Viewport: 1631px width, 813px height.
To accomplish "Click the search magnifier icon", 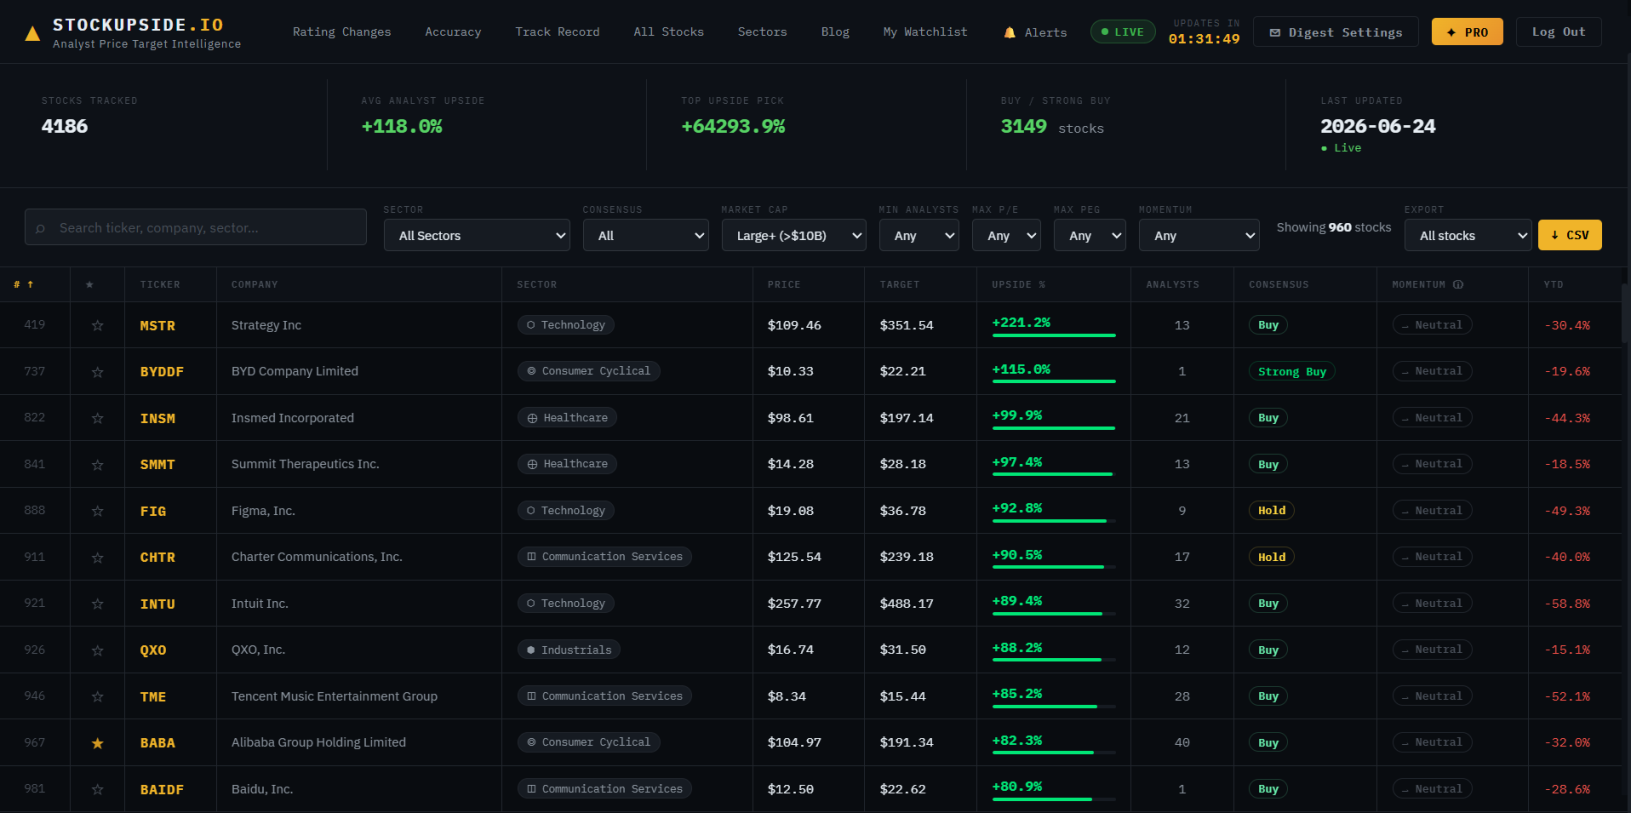I will click(40, 229).
